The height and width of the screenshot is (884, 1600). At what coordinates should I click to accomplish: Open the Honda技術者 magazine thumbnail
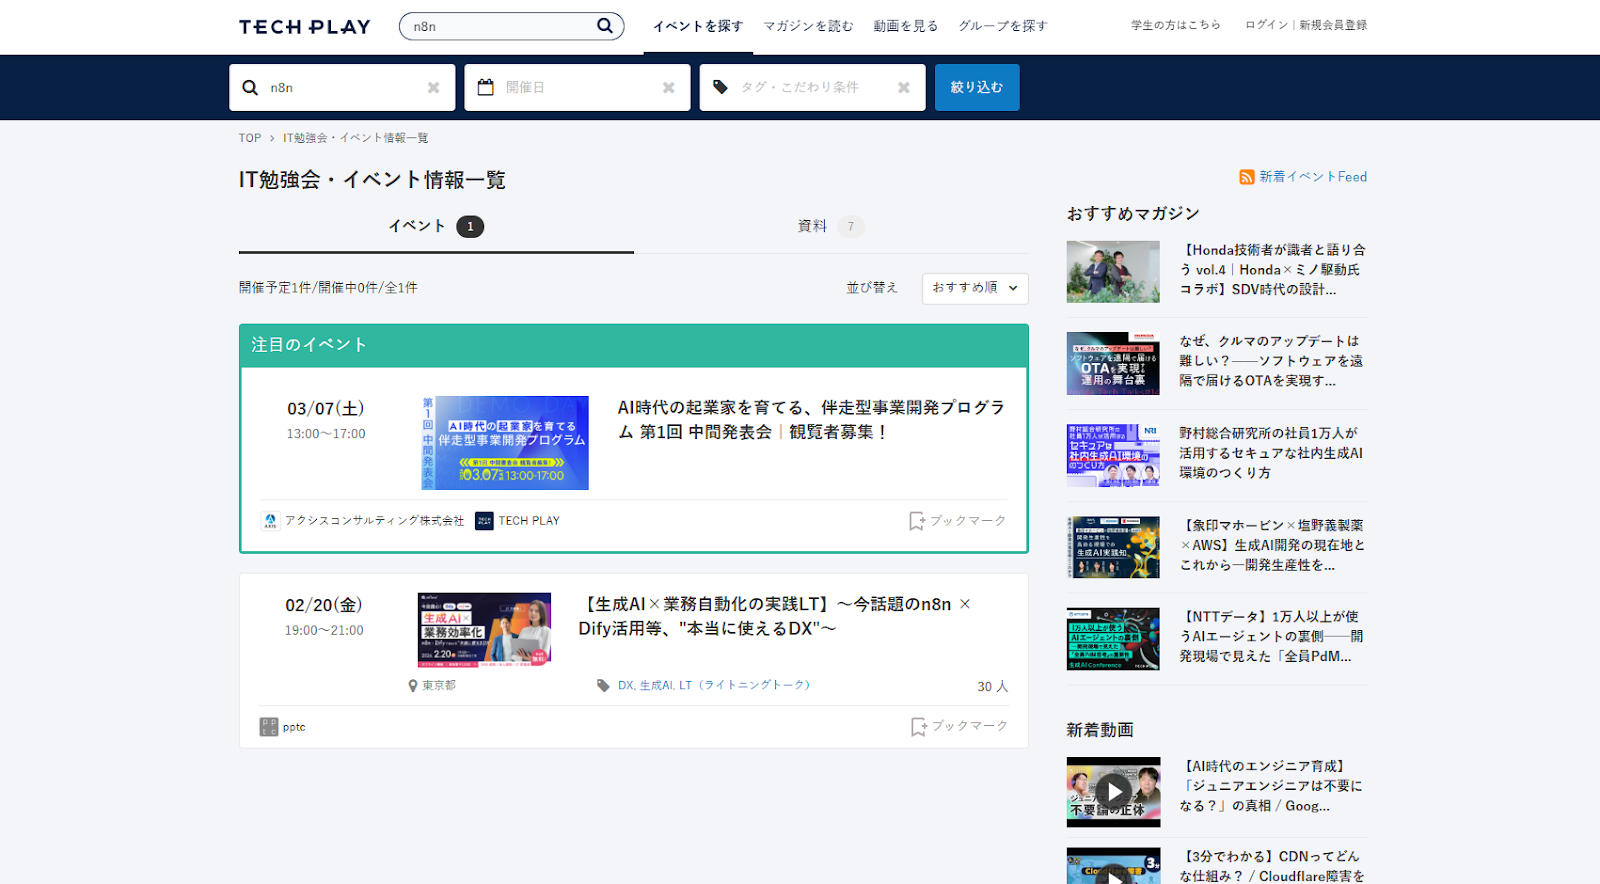pyautogui.click(x=1113, y=272)
